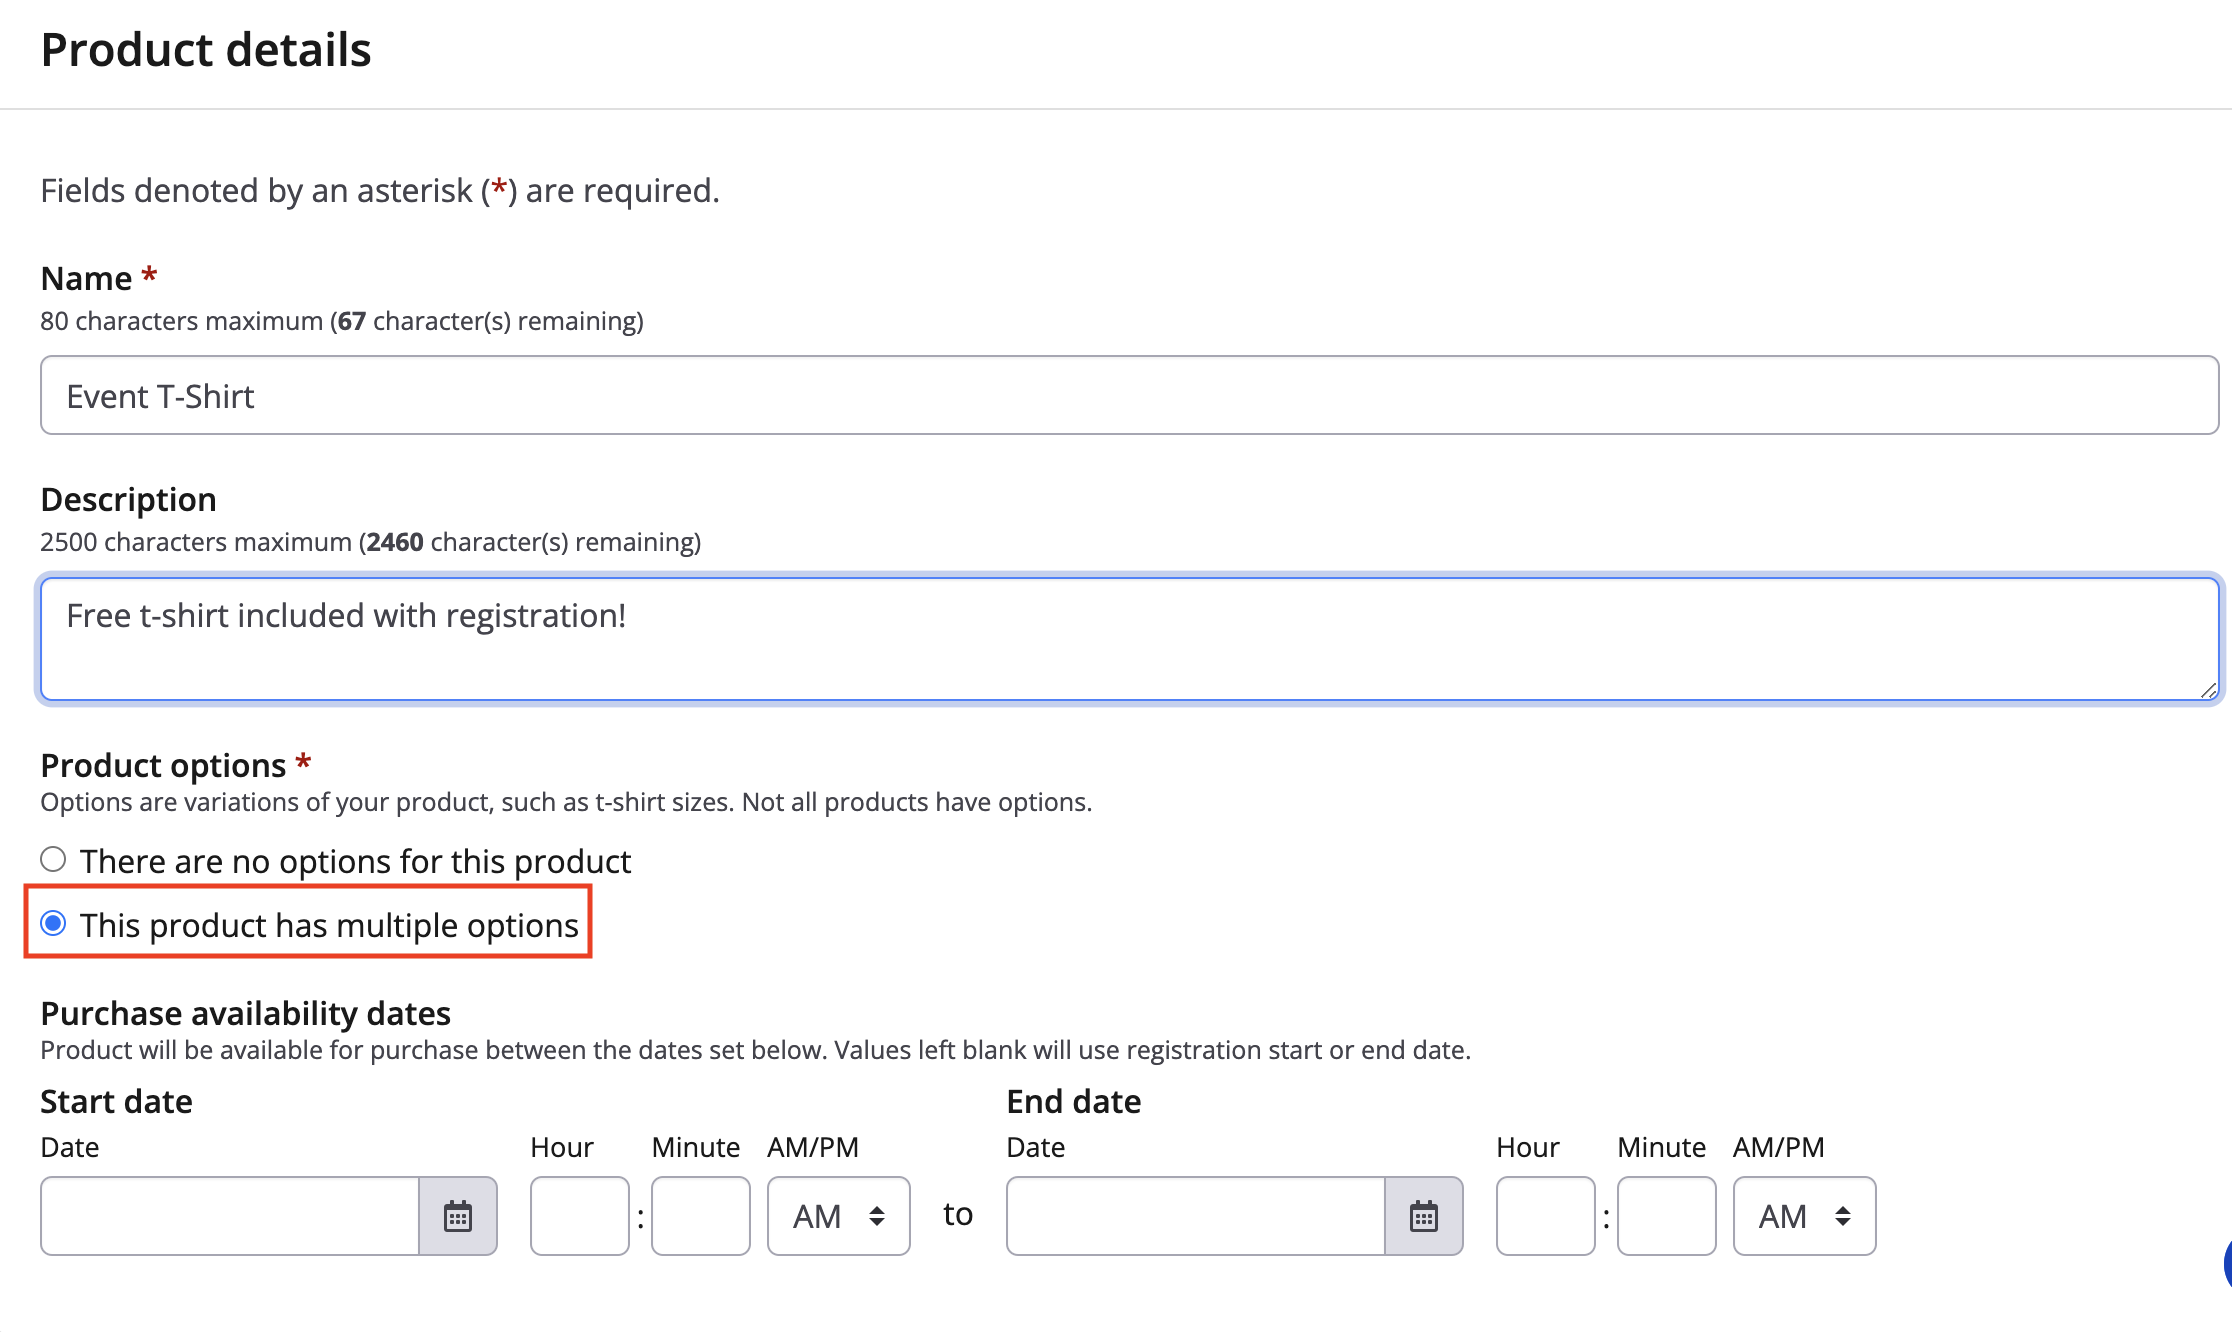Image resolution: width=2232 pixels, height=1332 pixels.
Task: Focus the End date Date input
Action: pyautogui.click(x=1196, y=1216)
